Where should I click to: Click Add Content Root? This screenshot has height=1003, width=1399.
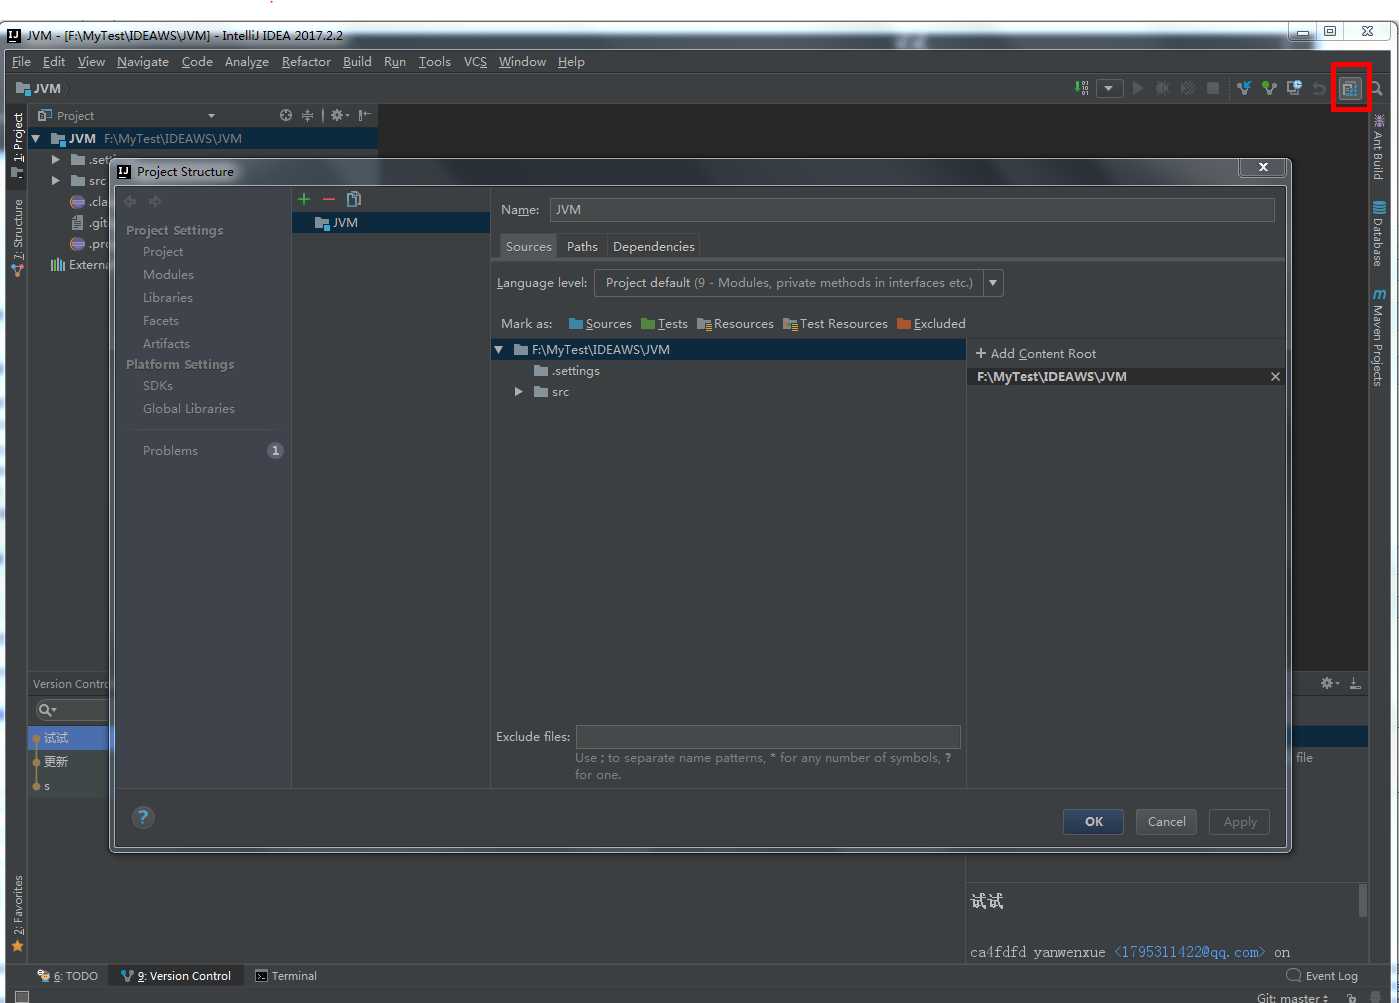(x=1035, y=354)
